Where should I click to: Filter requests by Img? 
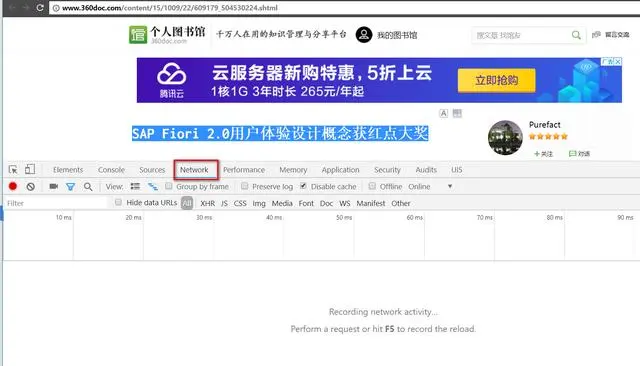pos(259,203)
